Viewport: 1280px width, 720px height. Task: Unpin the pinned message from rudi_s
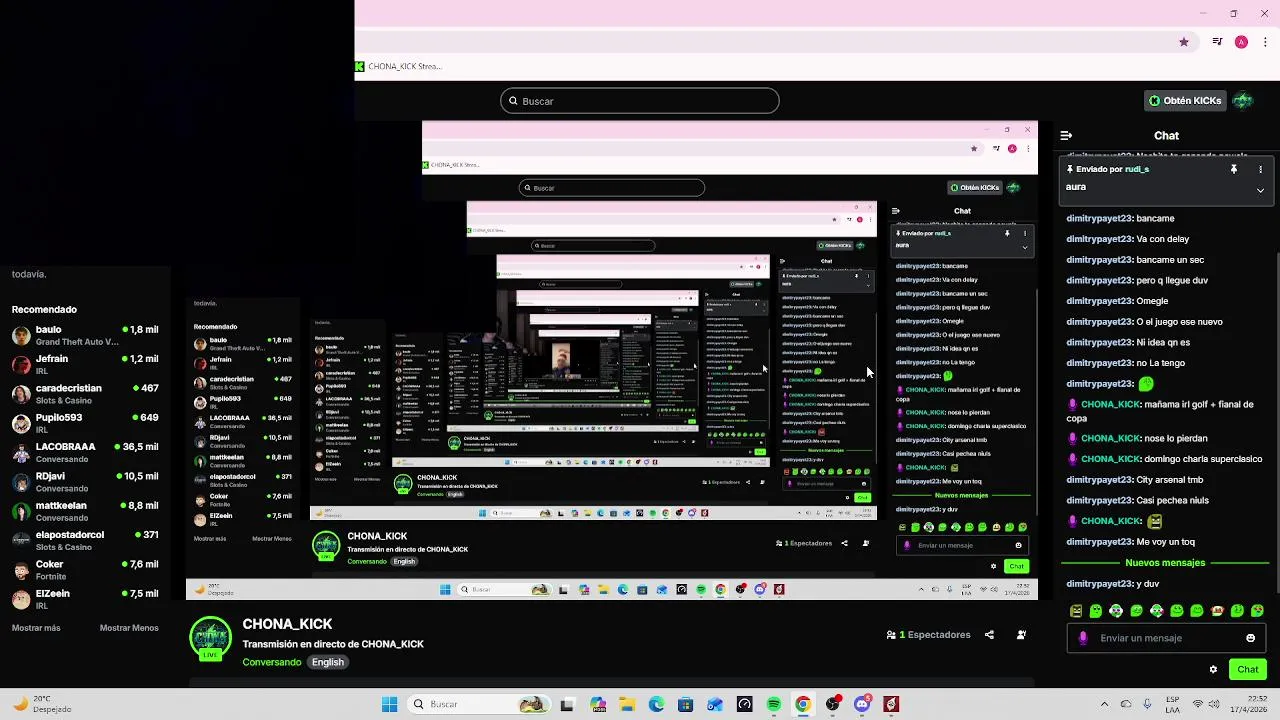[1233, 169]
